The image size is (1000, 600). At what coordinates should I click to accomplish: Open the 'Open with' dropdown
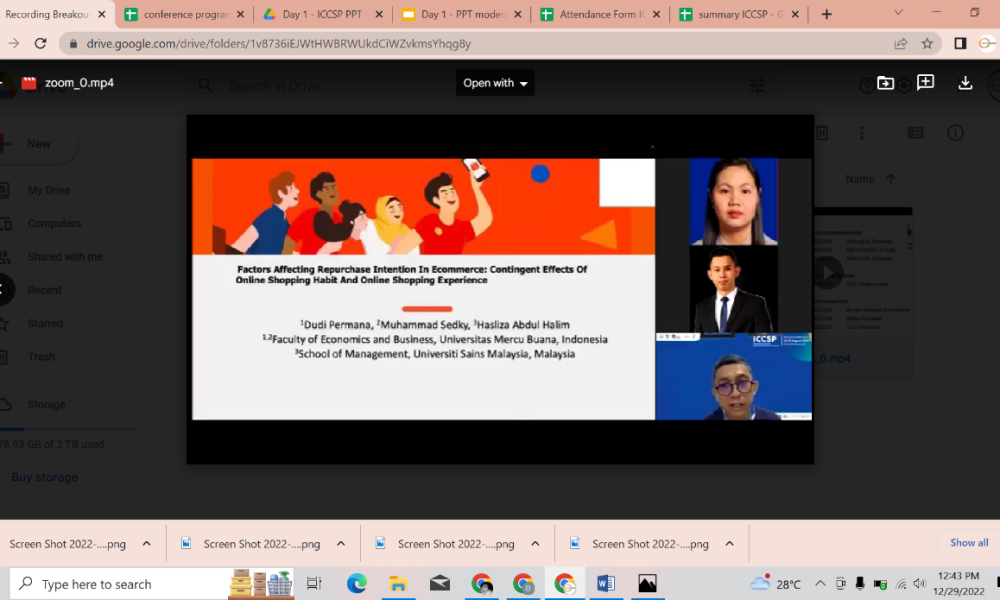click(495, 83)
